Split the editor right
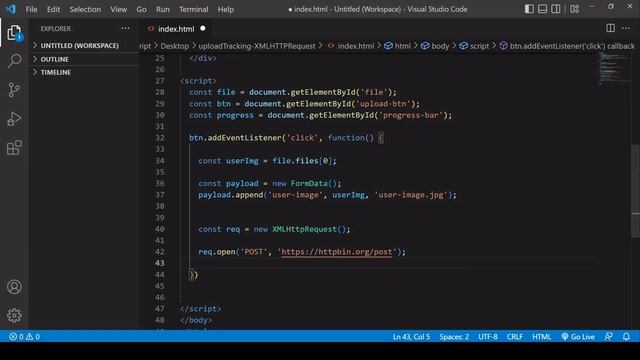Screen dimensions: 640x360 click(x=611, y=28)
